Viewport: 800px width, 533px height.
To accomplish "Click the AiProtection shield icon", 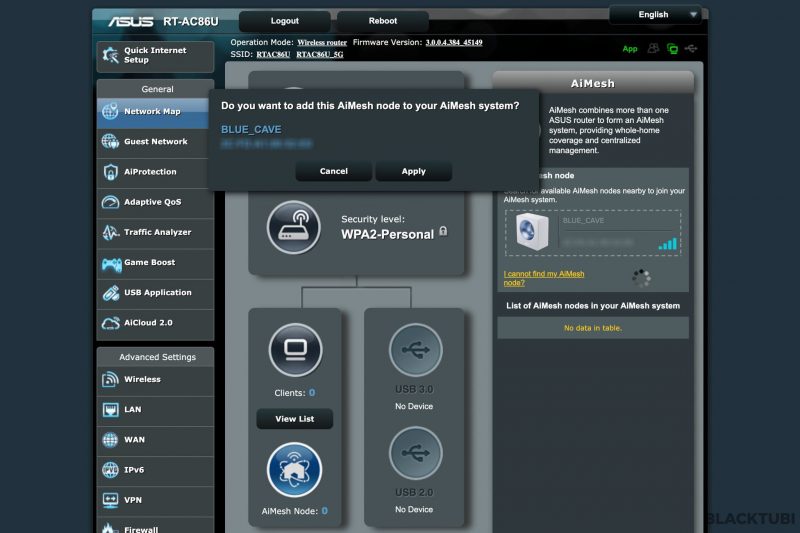I will pyautogui.click(x=110, y=172).
